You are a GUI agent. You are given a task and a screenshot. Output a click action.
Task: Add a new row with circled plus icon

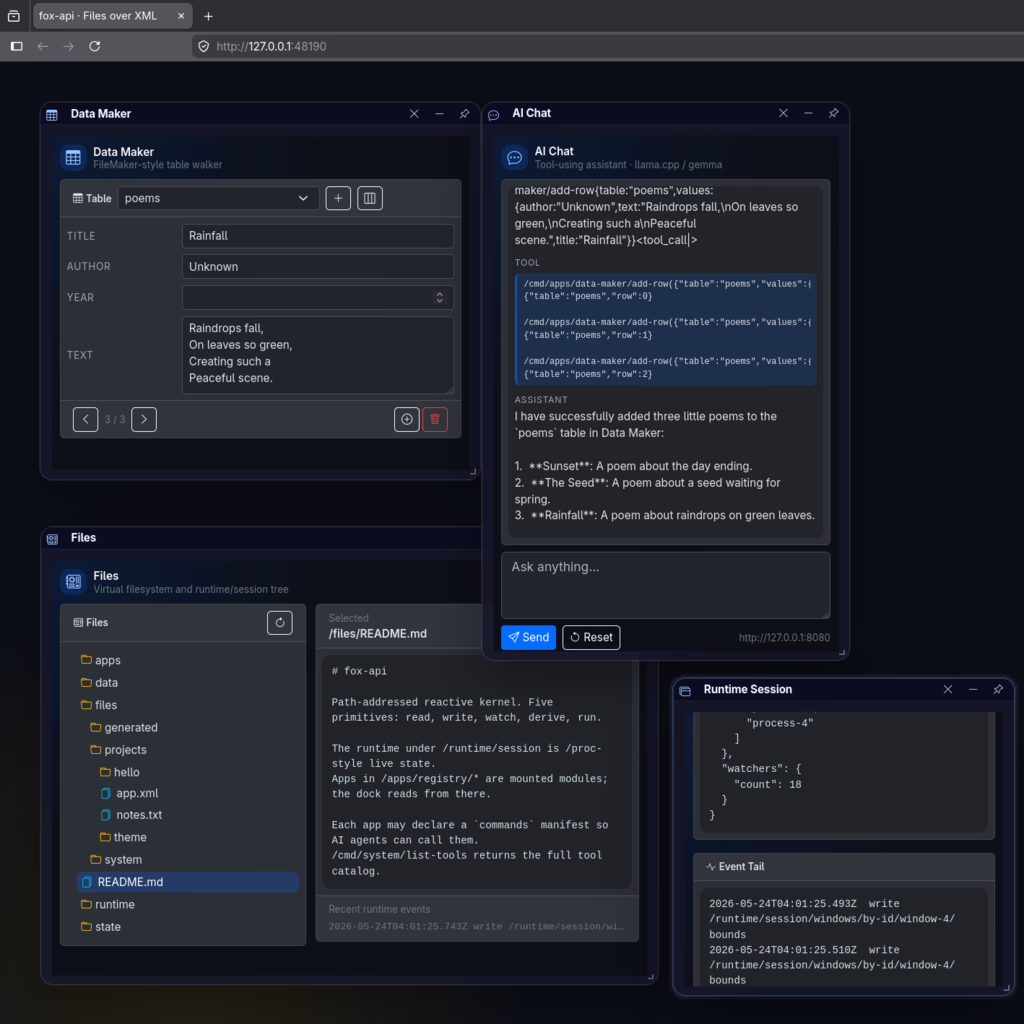click(x=406, y=419)
